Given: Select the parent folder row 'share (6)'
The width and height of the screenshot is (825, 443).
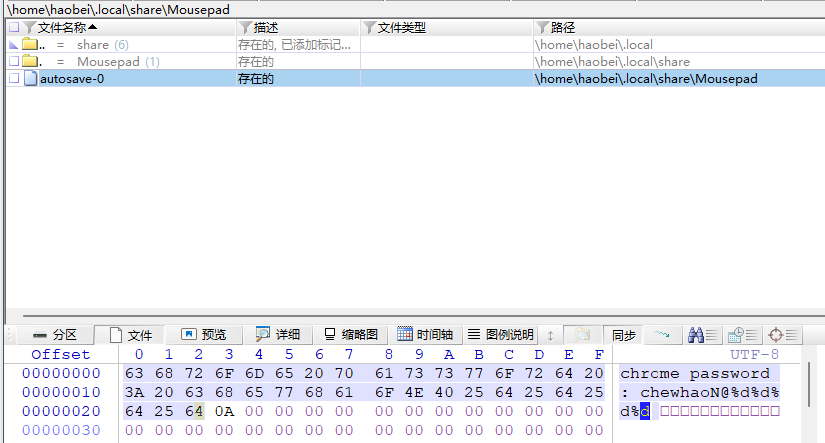Looking at the screenshot, I should pos(415,45).
